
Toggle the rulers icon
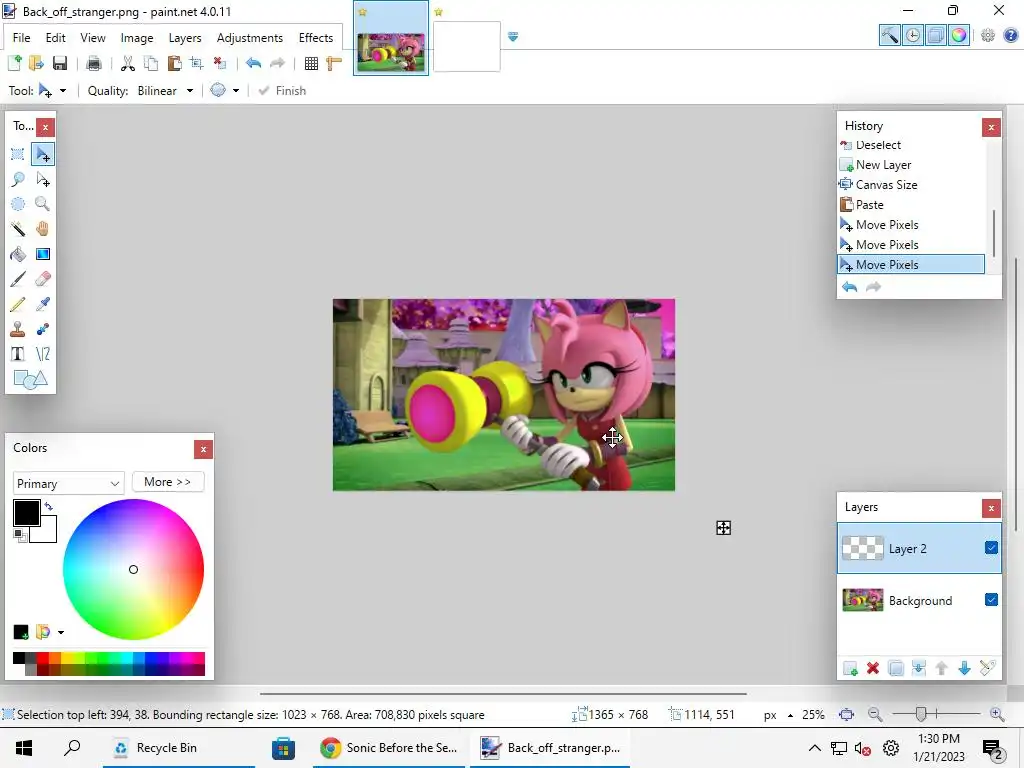point(334,63)
